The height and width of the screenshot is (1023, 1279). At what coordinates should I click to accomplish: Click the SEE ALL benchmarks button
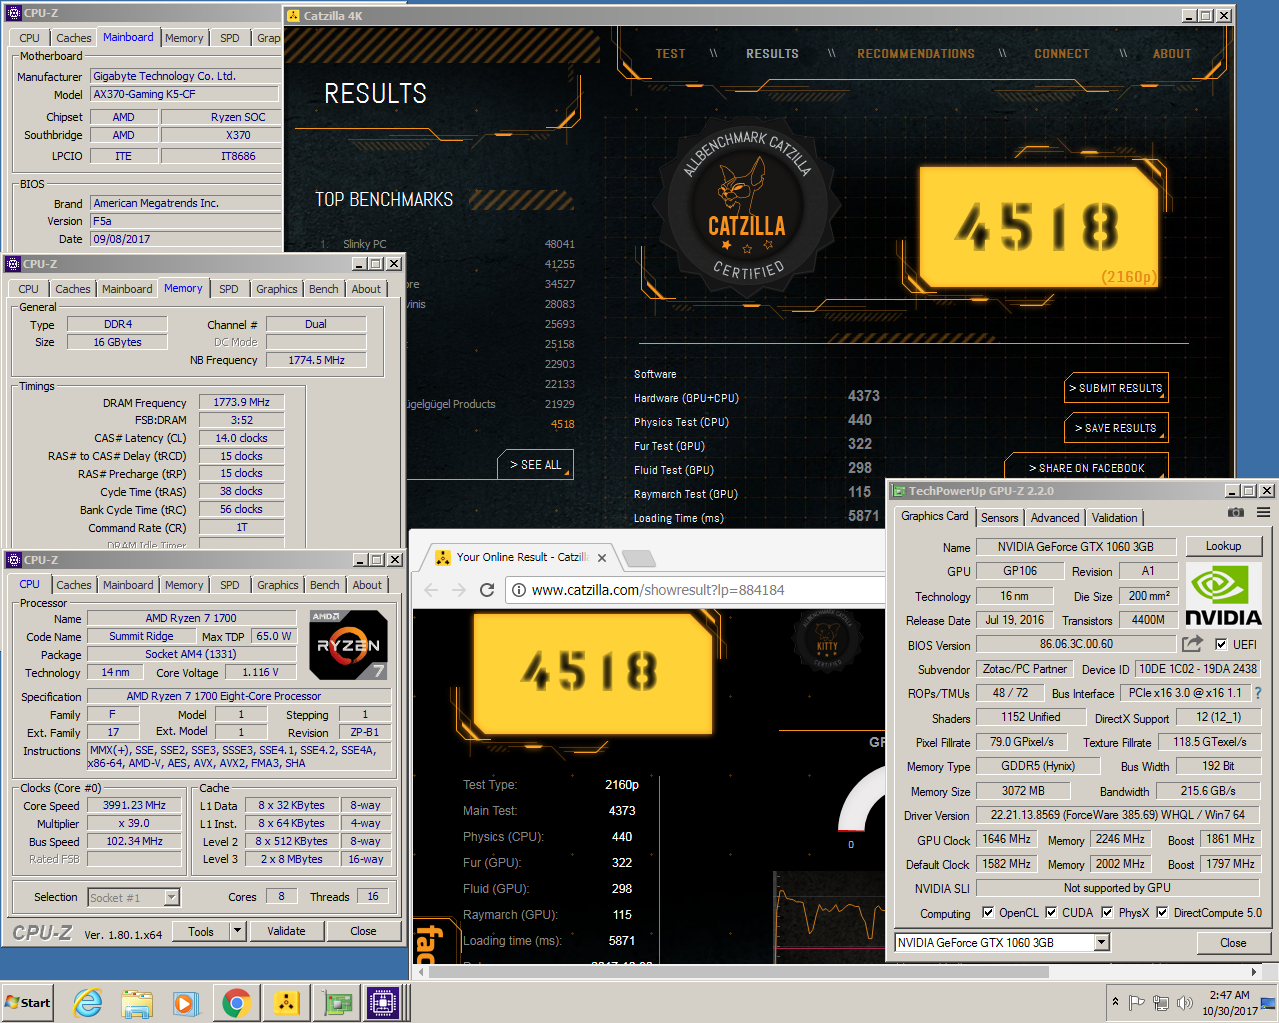[x=535, y=465]
